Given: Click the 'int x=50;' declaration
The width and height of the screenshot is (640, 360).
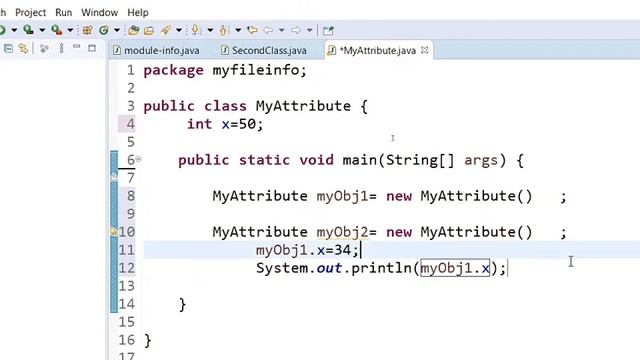Looking at the screenshot, I should tap(225, 124).
